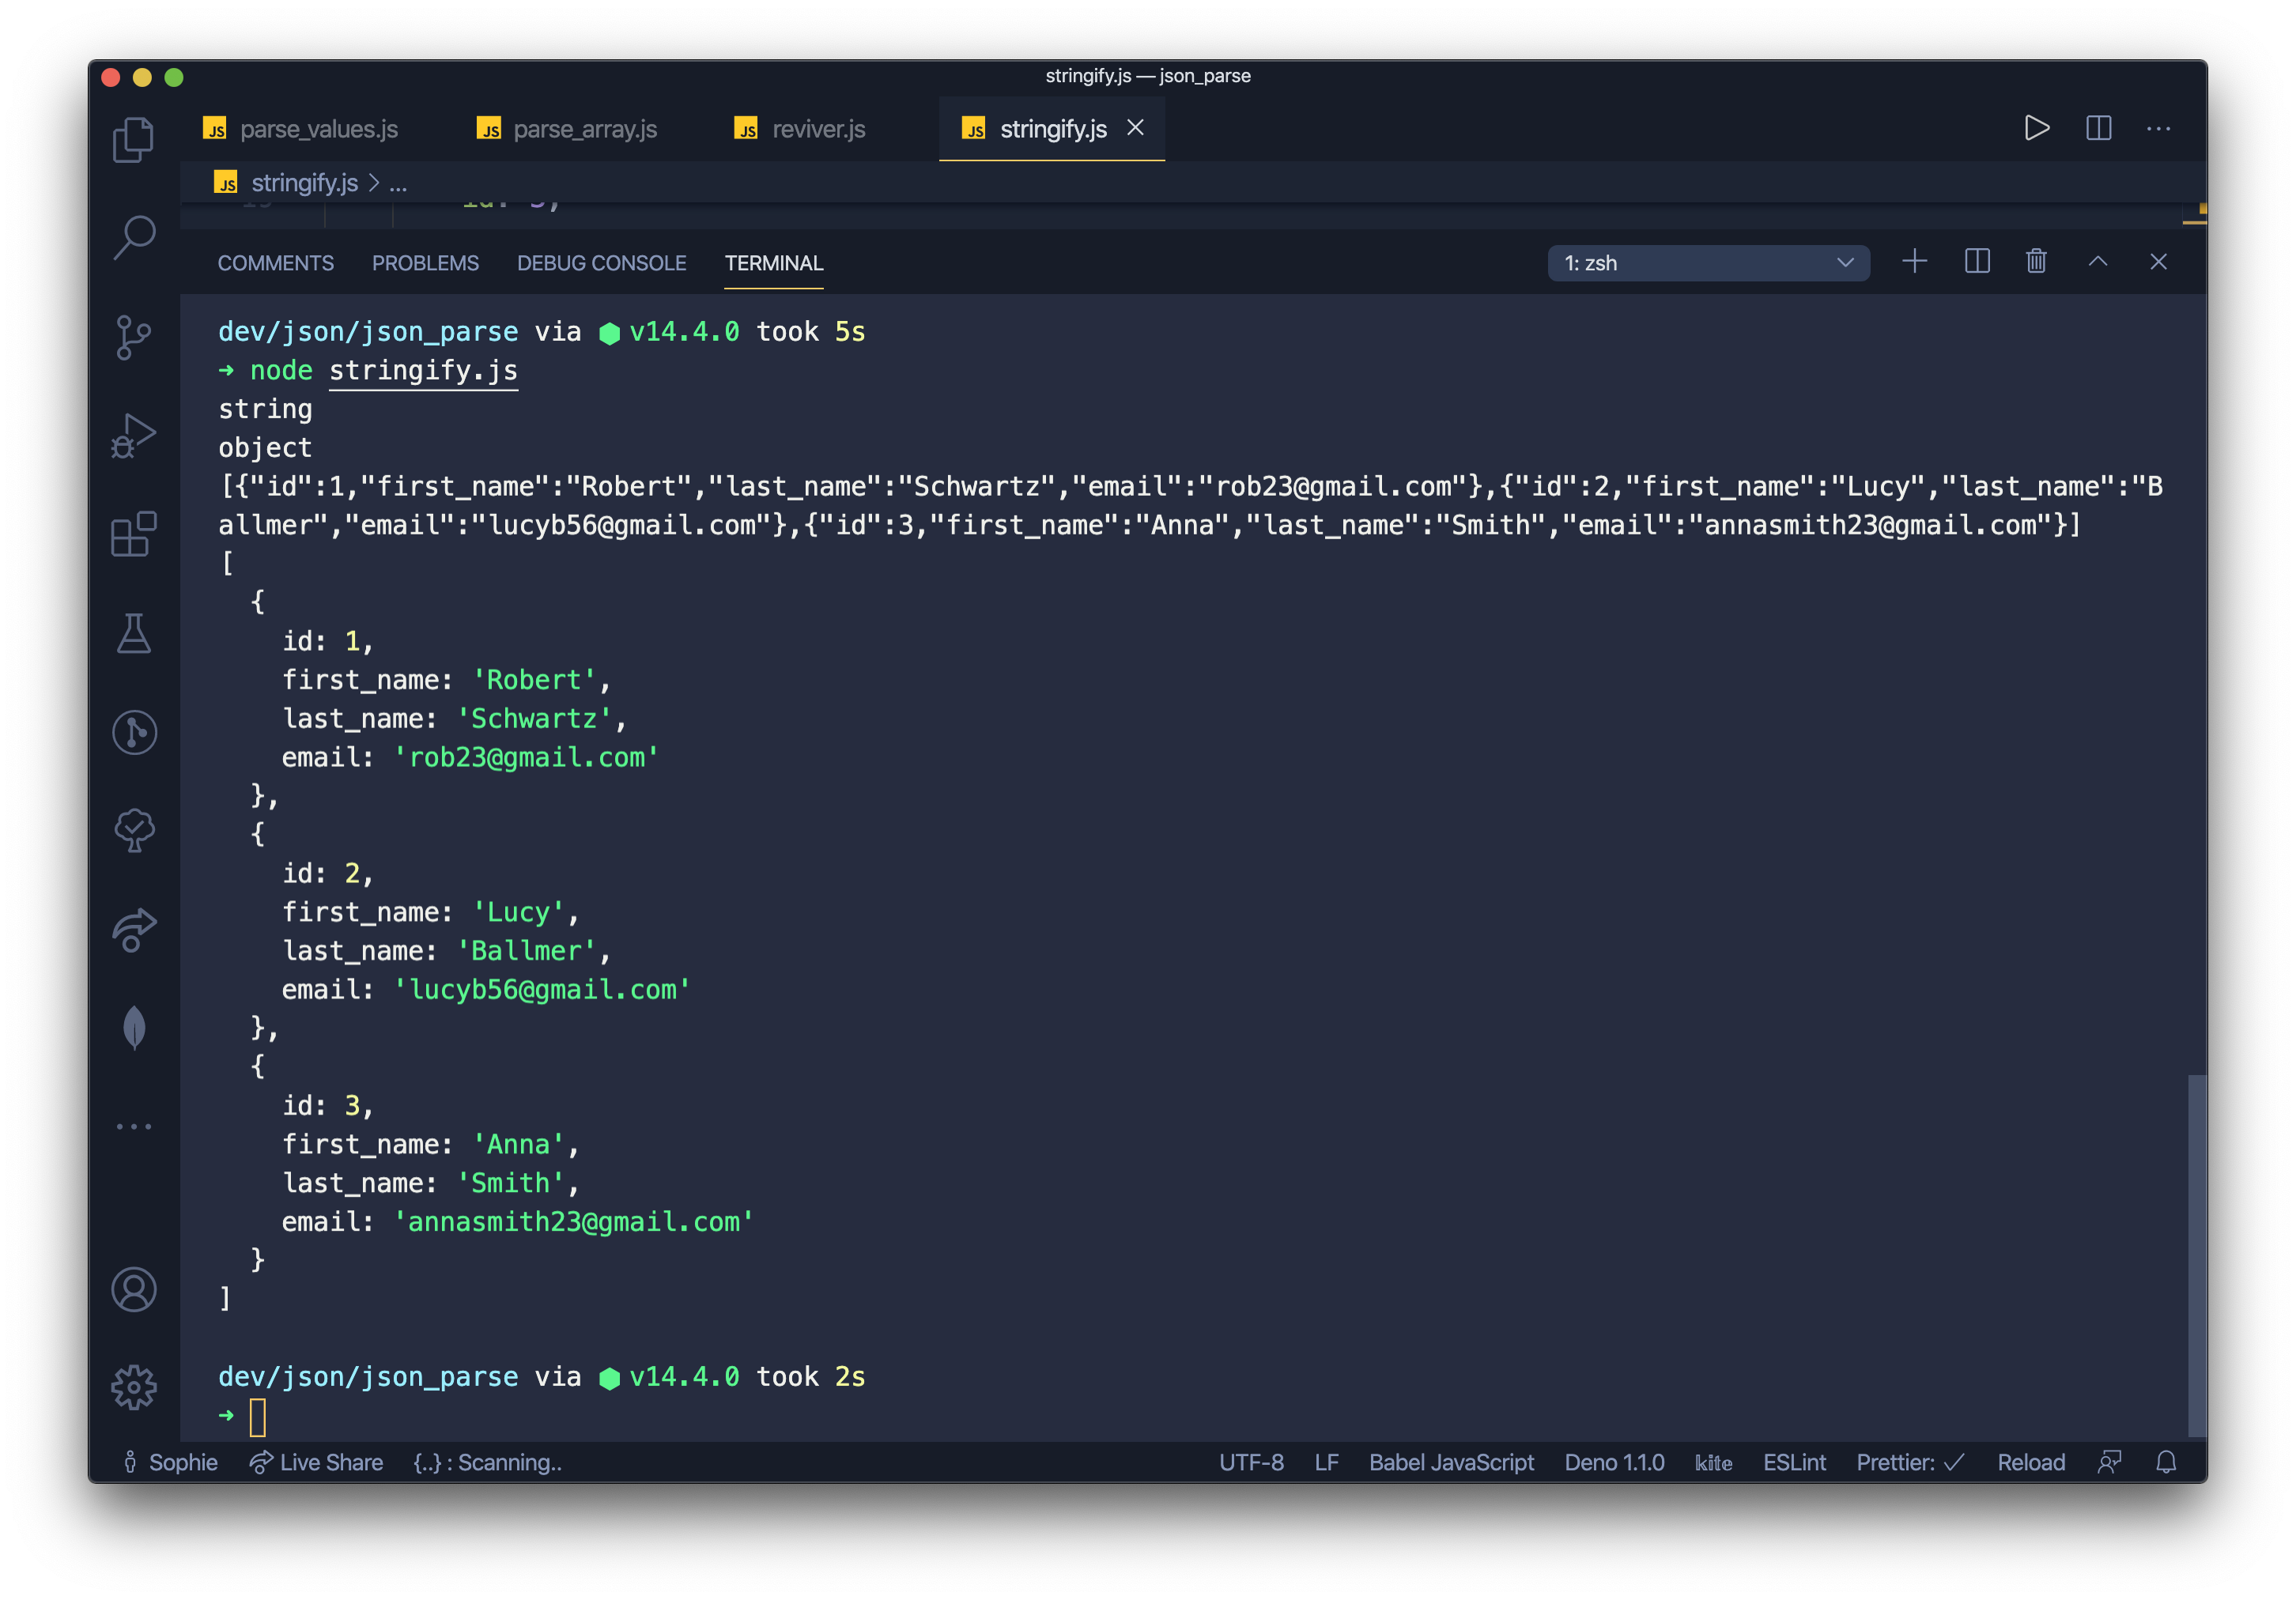This screenshot has width=2296, height=1600.
Task: Toggle split editor layout button
Action: pyautogui.click(x=2098, y=128)
